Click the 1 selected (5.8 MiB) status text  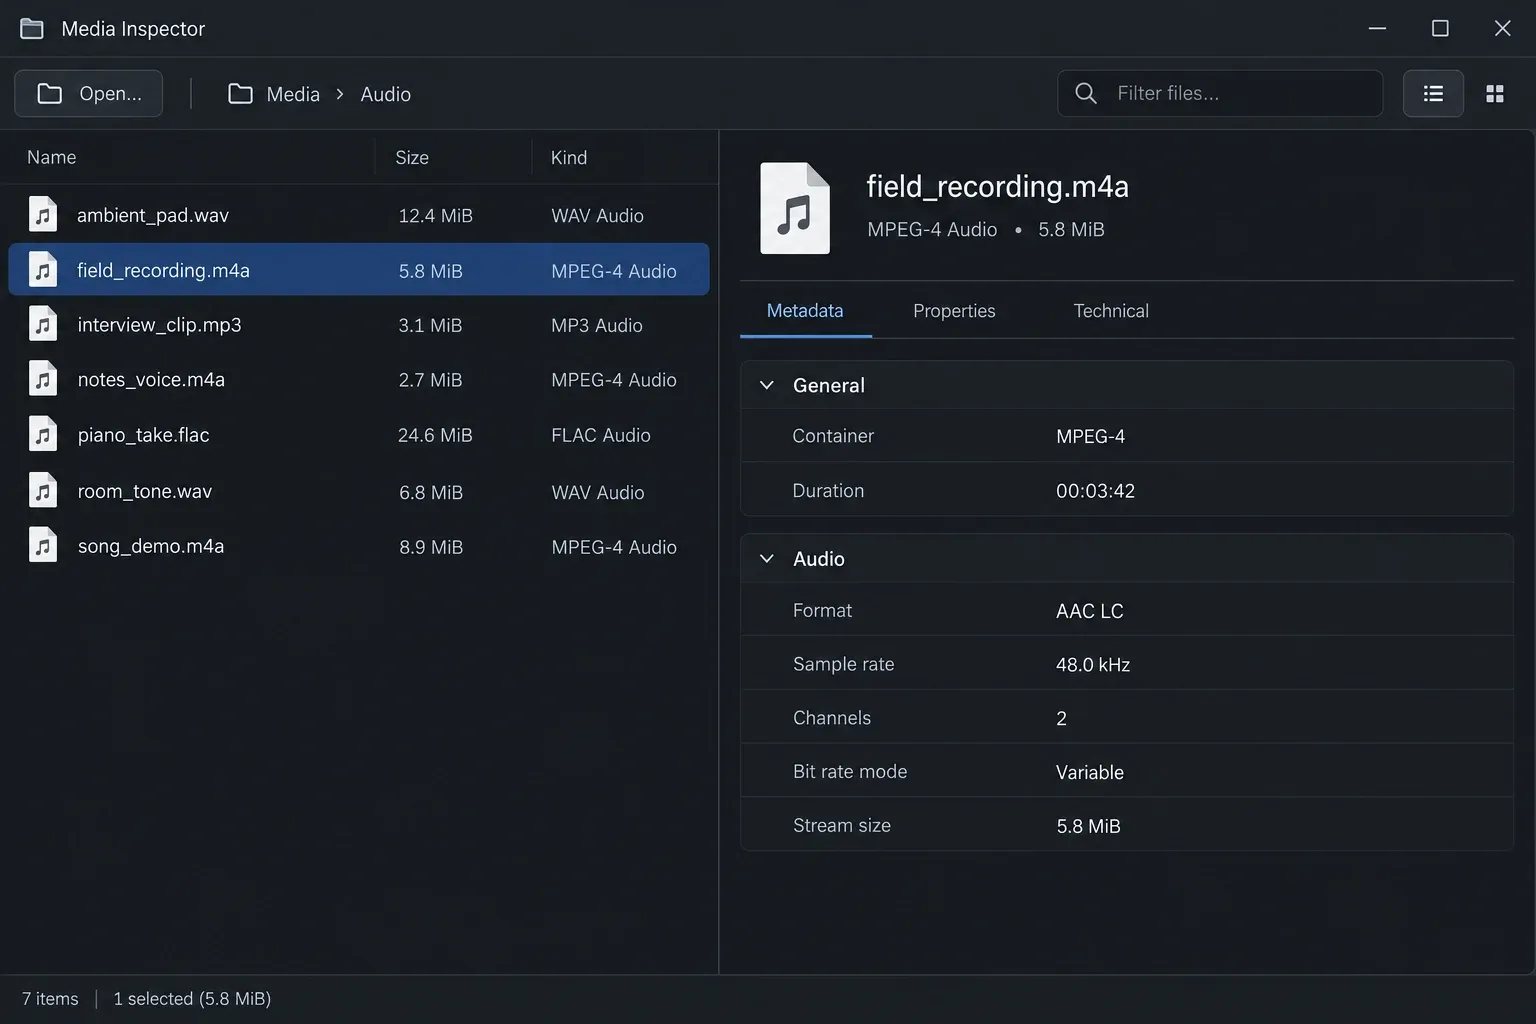[x=192, y=999]
